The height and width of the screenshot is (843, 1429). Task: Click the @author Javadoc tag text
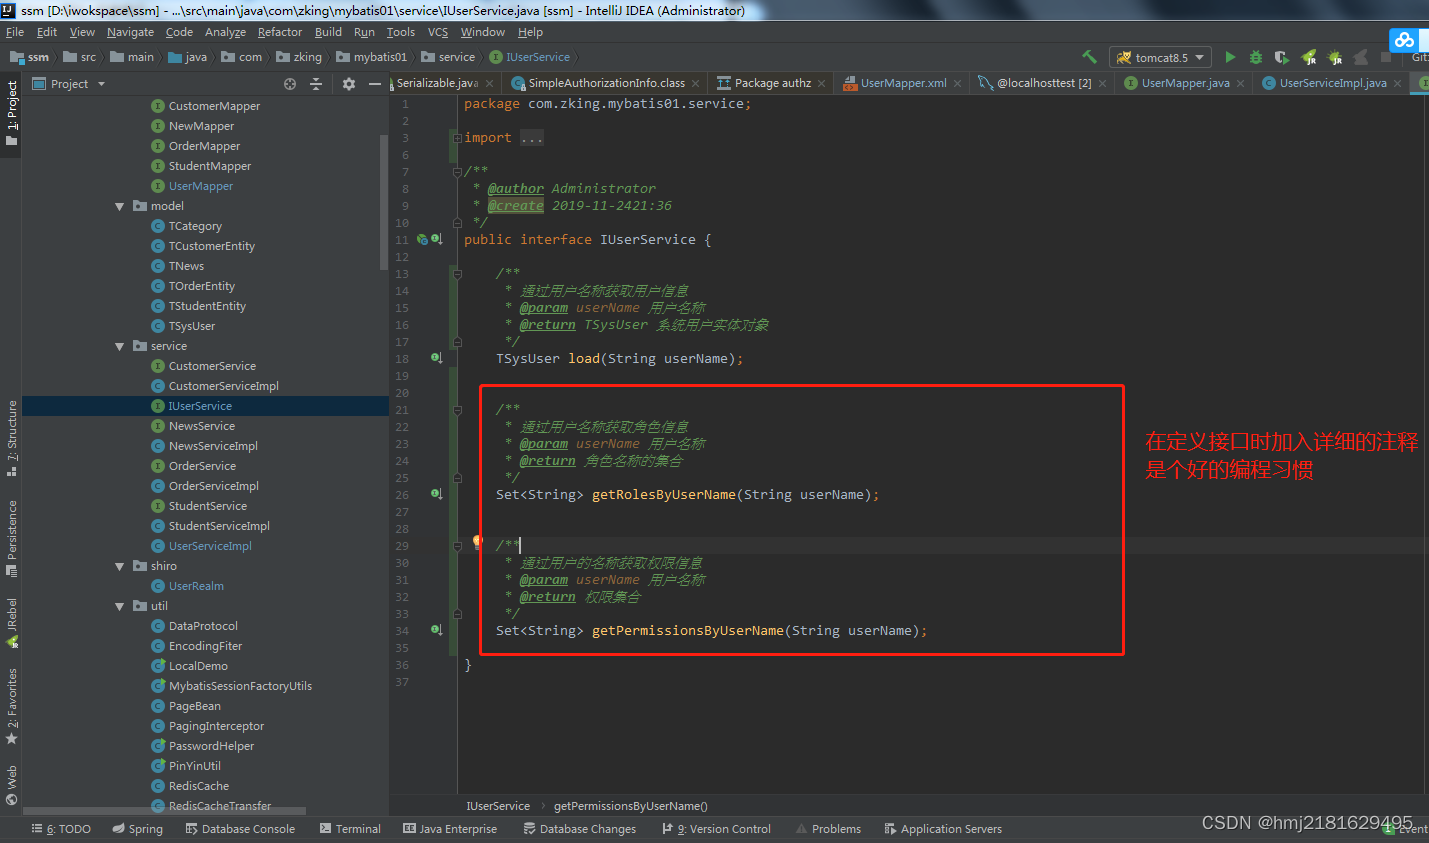pos(516,188)
